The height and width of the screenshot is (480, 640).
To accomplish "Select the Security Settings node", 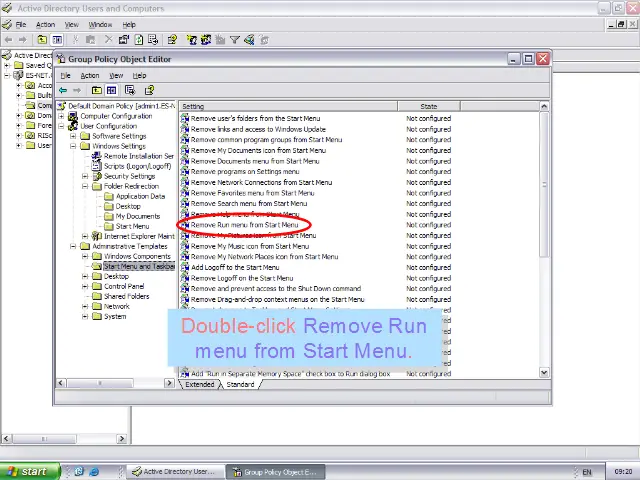I will point(129,176).
